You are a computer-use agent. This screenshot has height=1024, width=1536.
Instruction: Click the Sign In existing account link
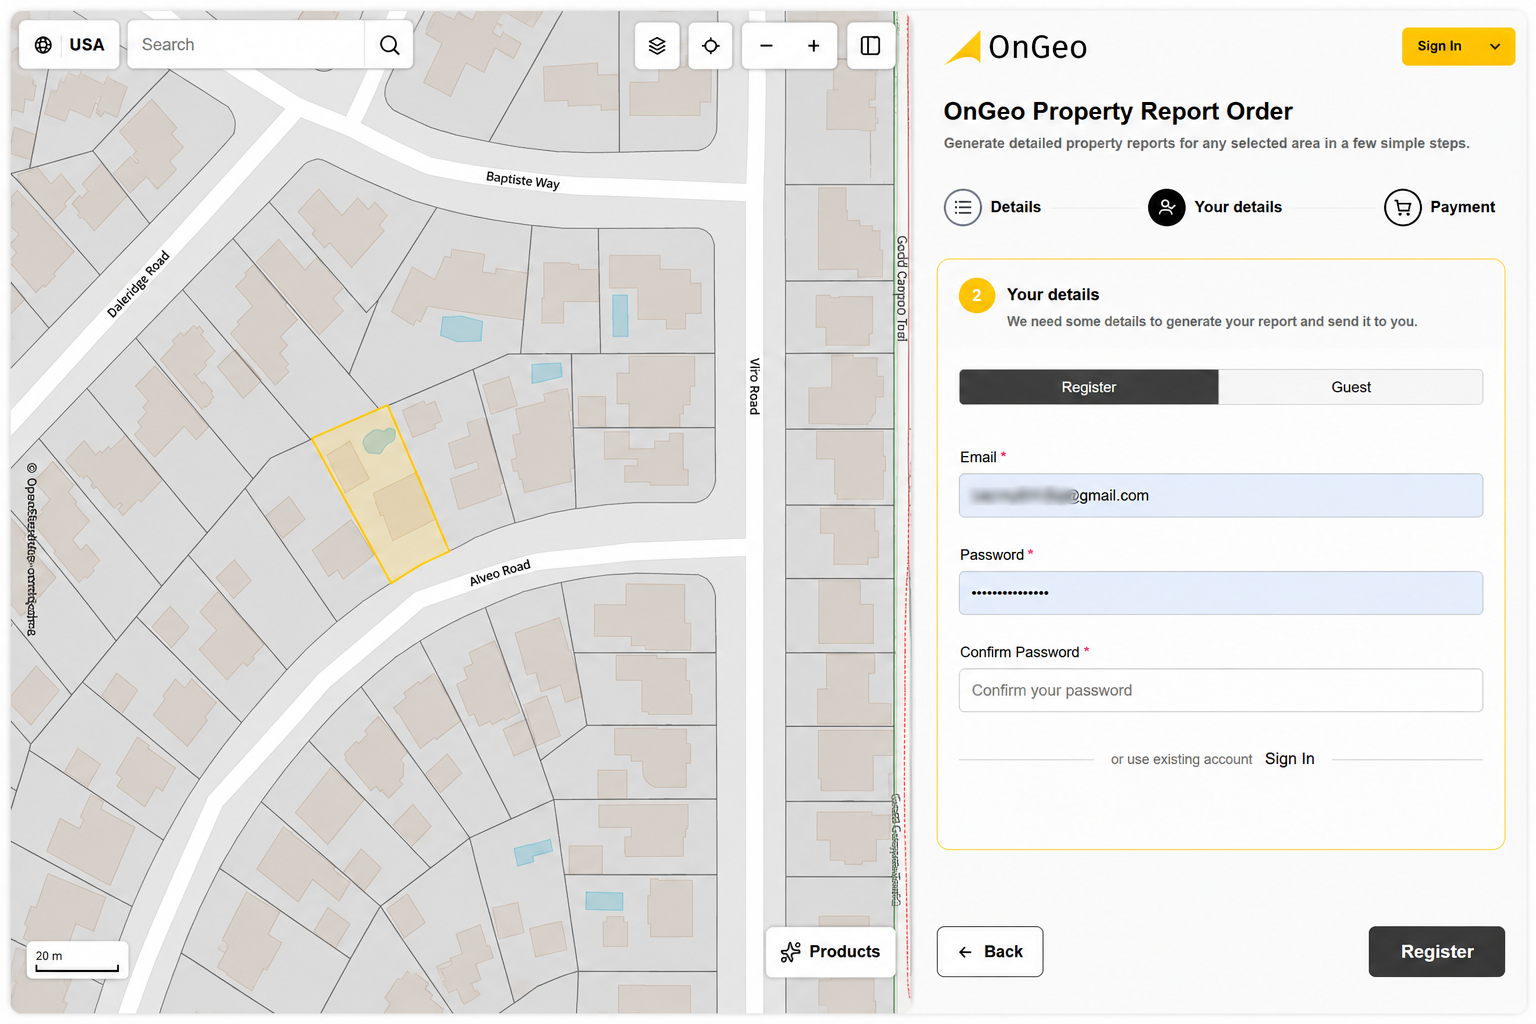click(1289, 759)
